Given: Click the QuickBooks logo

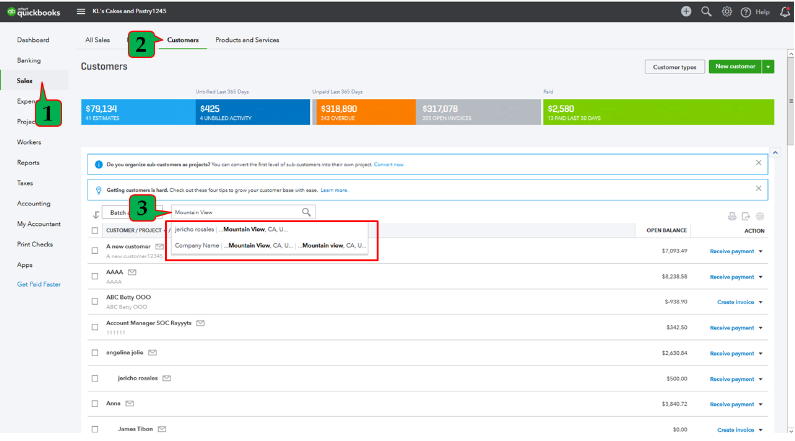Looking at the screenshot, I should 33,12.
